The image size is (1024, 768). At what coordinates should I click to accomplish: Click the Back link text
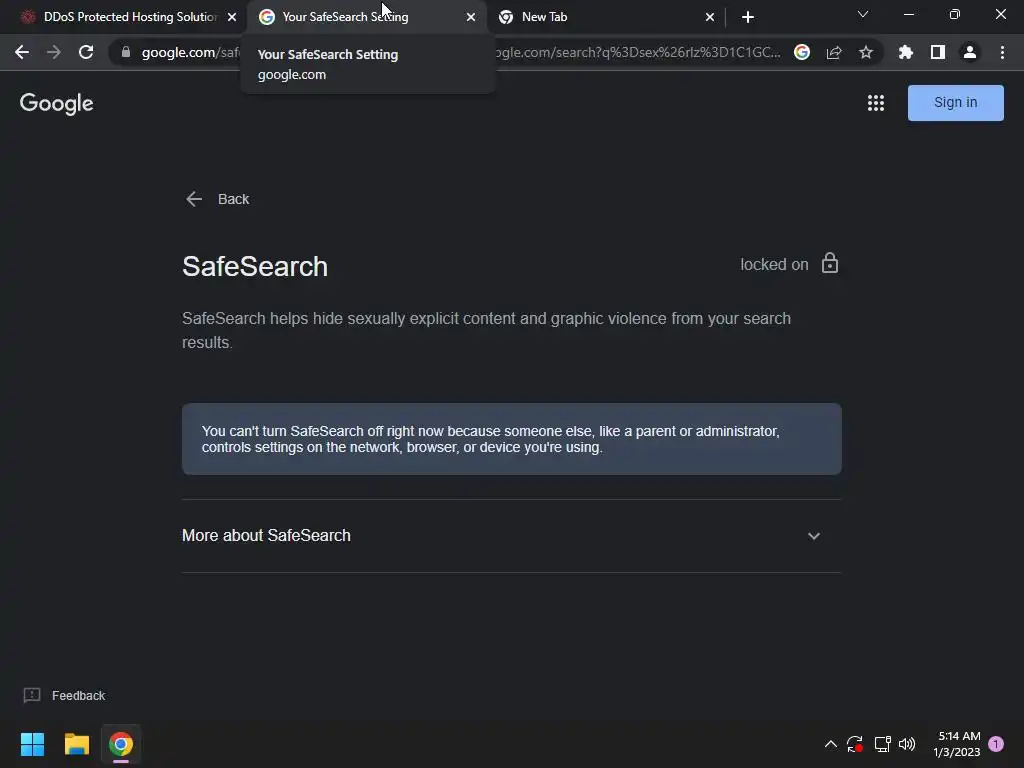pos(233,199)
